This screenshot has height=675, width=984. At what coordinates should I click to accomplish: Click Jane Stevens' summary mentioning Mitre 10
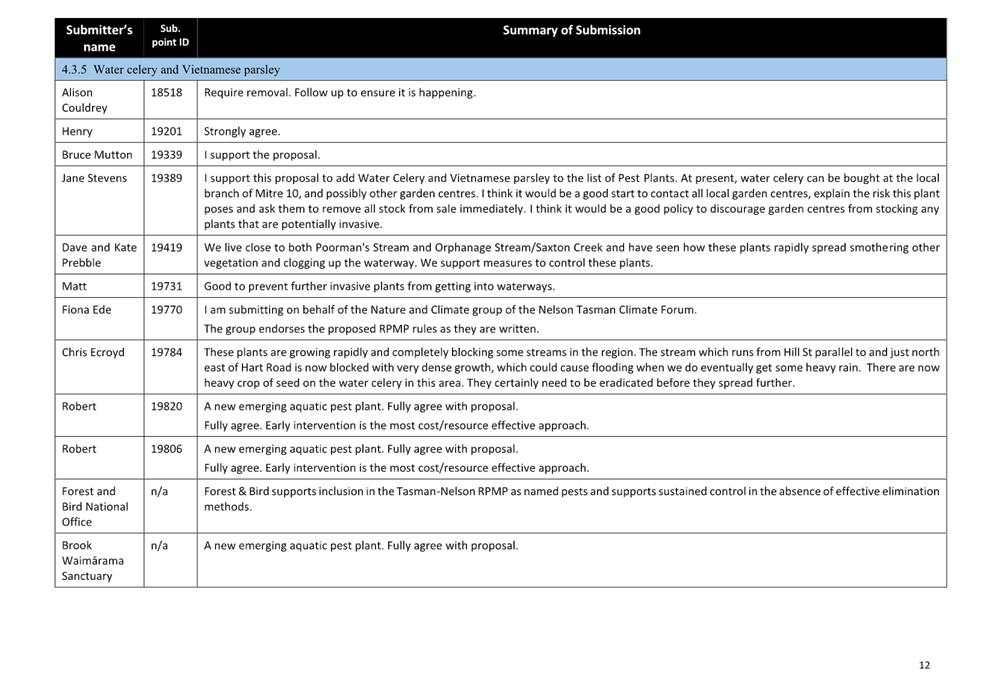pos(571,201)
